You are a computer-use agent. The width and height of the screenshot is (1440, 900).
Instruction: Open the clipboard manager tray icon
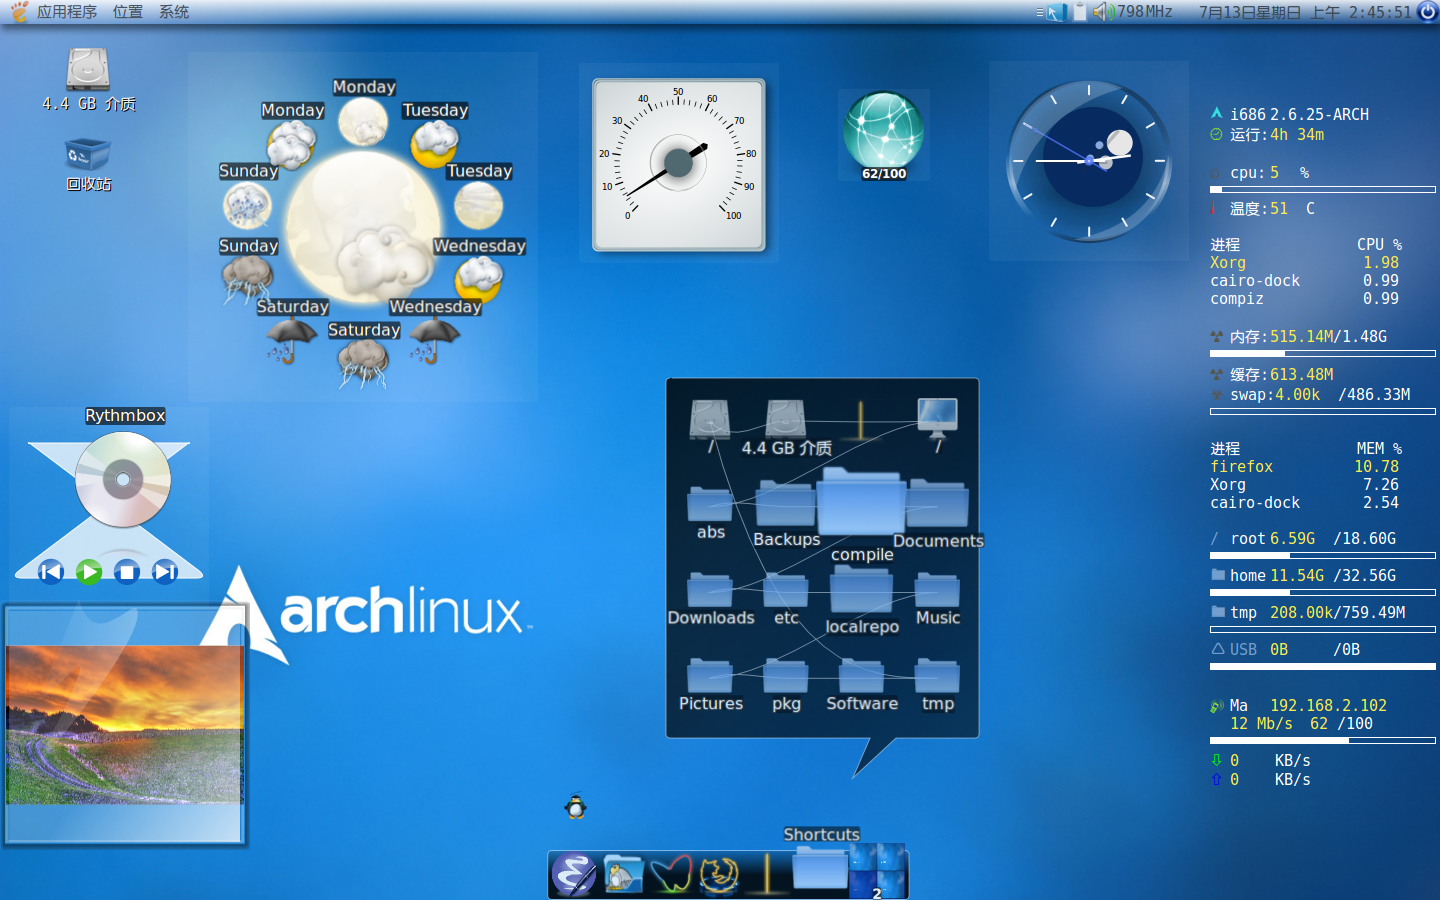pos(1080,12)
